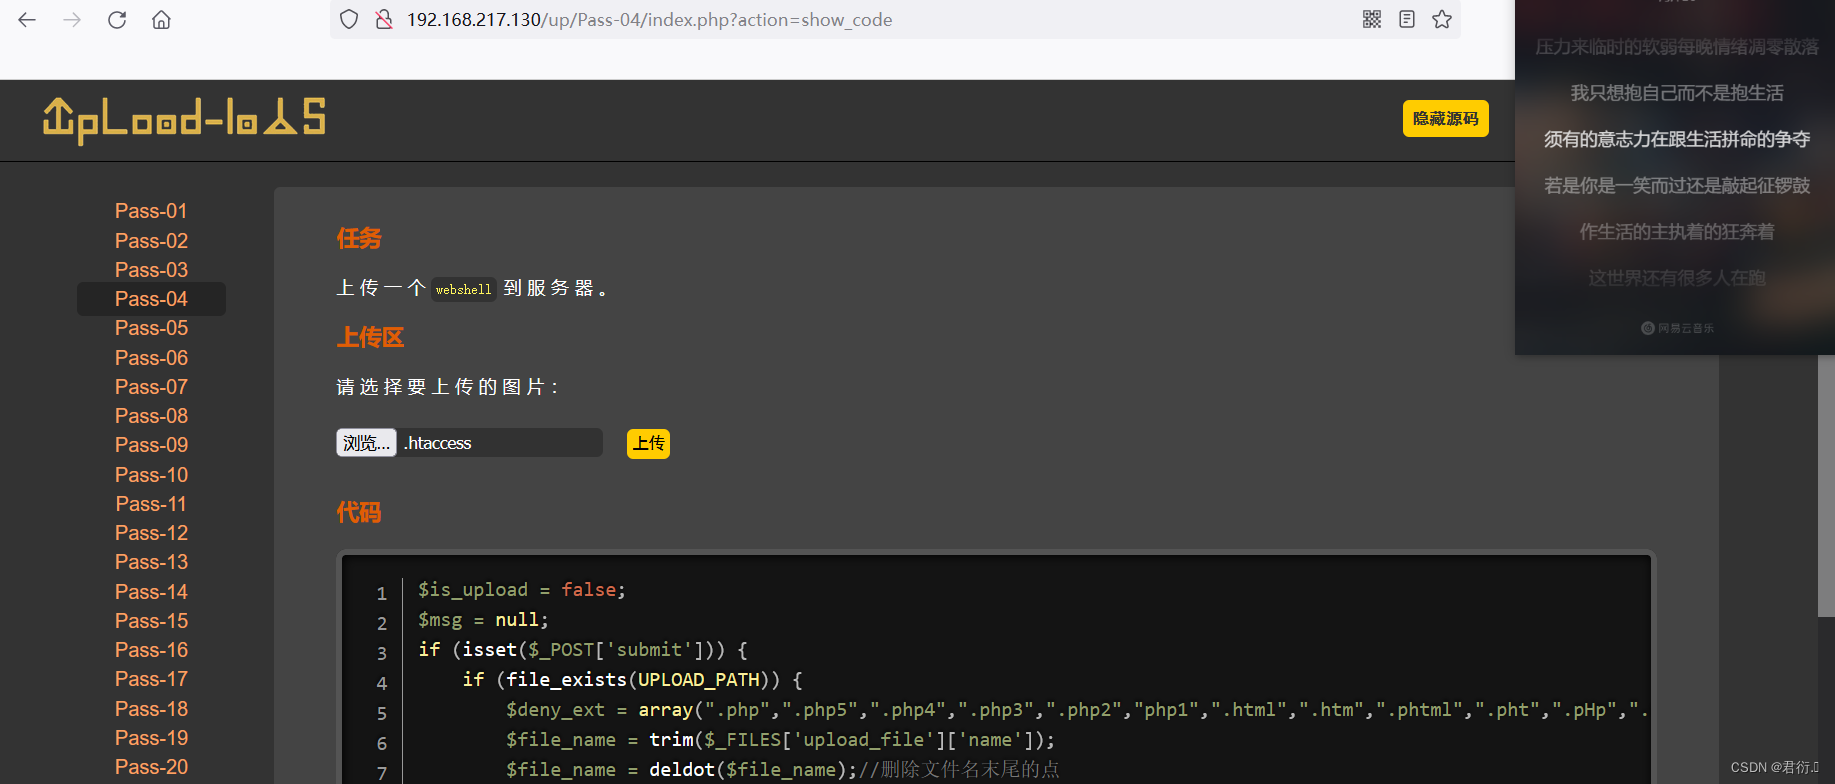Show the QR code for this page
The height and width of the screenshot is (784, 1835).
(x=1372, y=19)
